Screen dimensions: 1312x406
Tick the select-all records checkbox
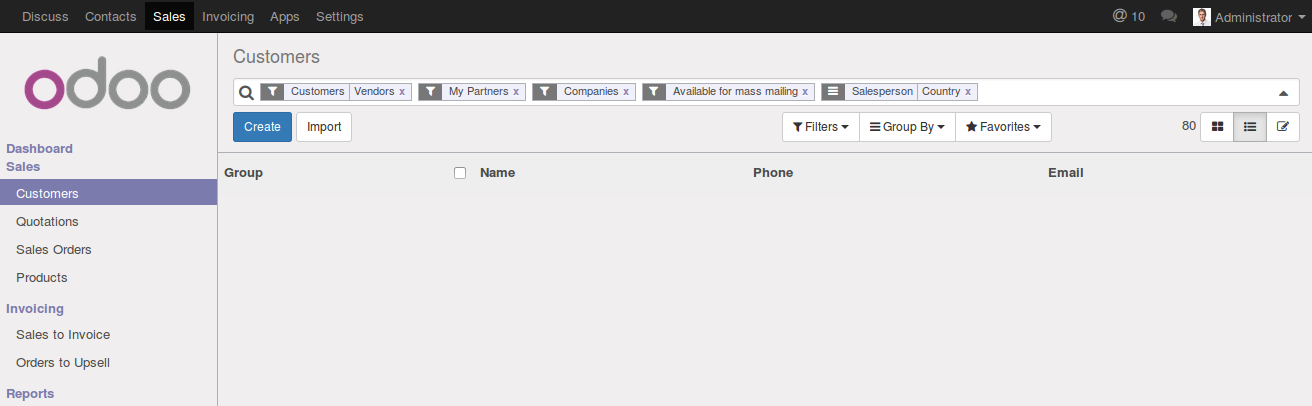pos(460,173)
